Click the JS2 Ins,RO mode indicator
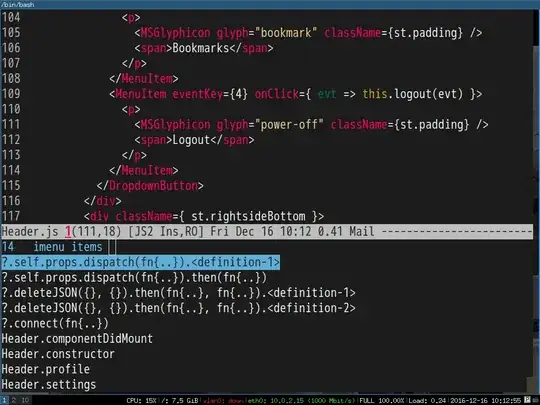The image size is (540, 405). pyautogui.click(x=166, y=231)
